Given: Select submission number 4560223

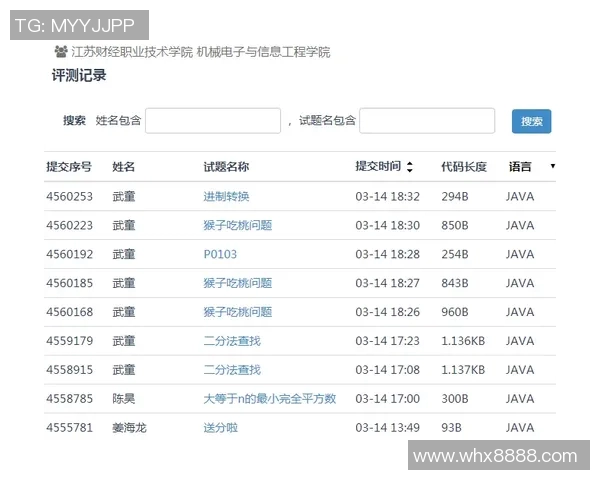Looking at the screenshot, I should (69, 225).
